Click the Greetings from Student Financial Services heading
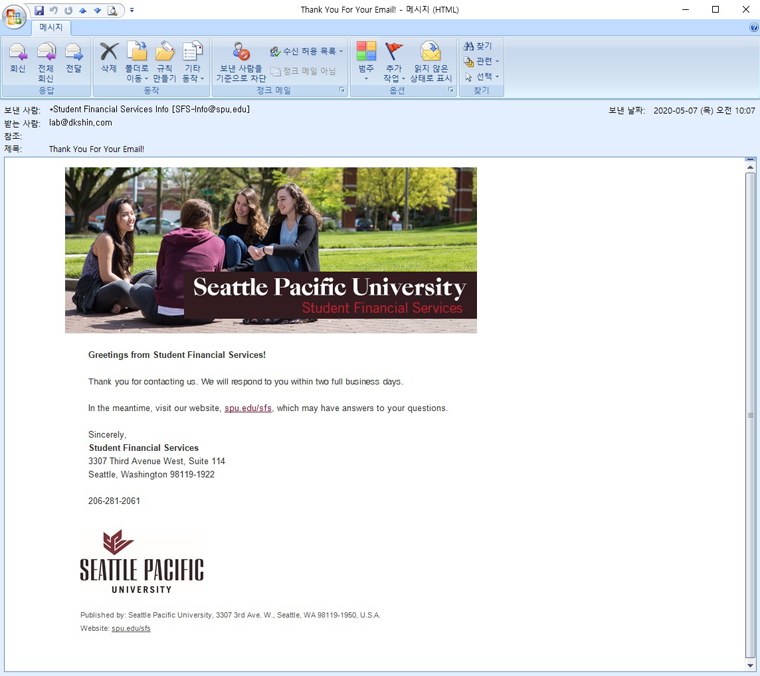Image resolution: width=760 pixels, height=676 pixels. pos(177,355)
